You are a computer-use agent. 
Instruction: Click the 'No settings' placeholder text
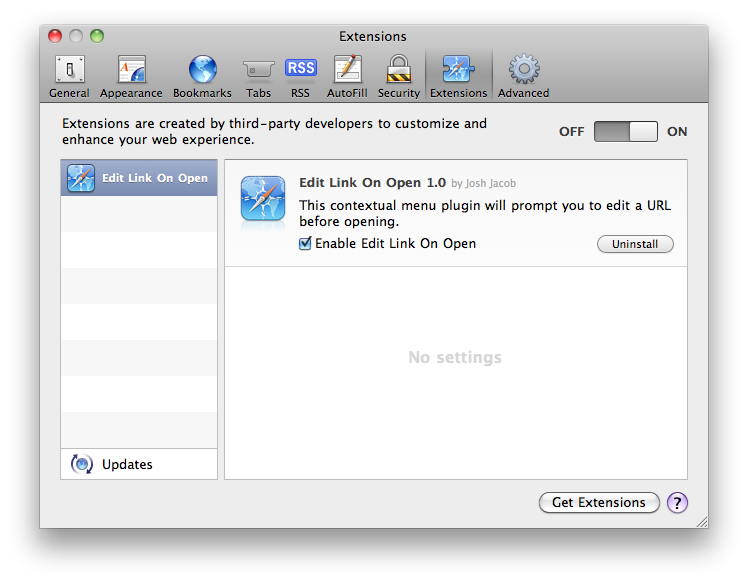coord(455,357)
